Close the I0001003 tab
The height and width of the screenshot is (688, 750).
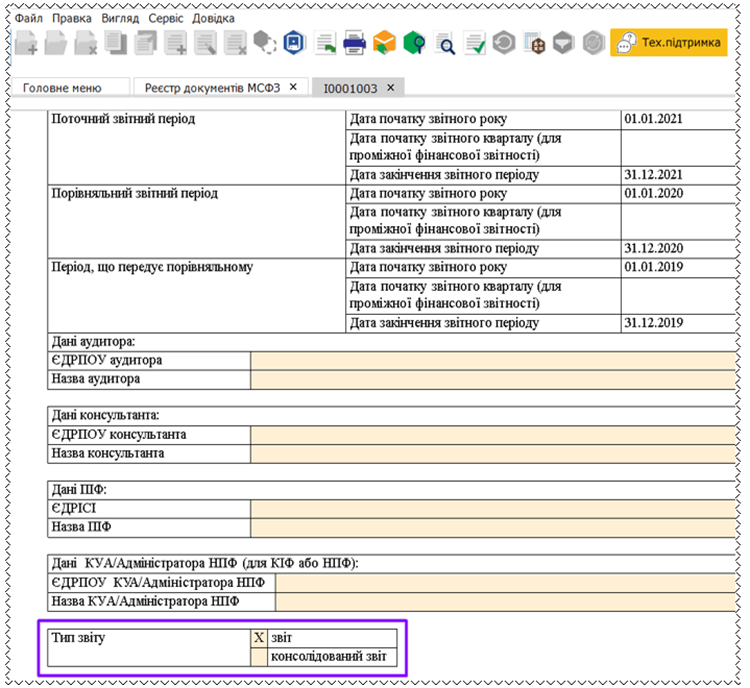(391, 88)
